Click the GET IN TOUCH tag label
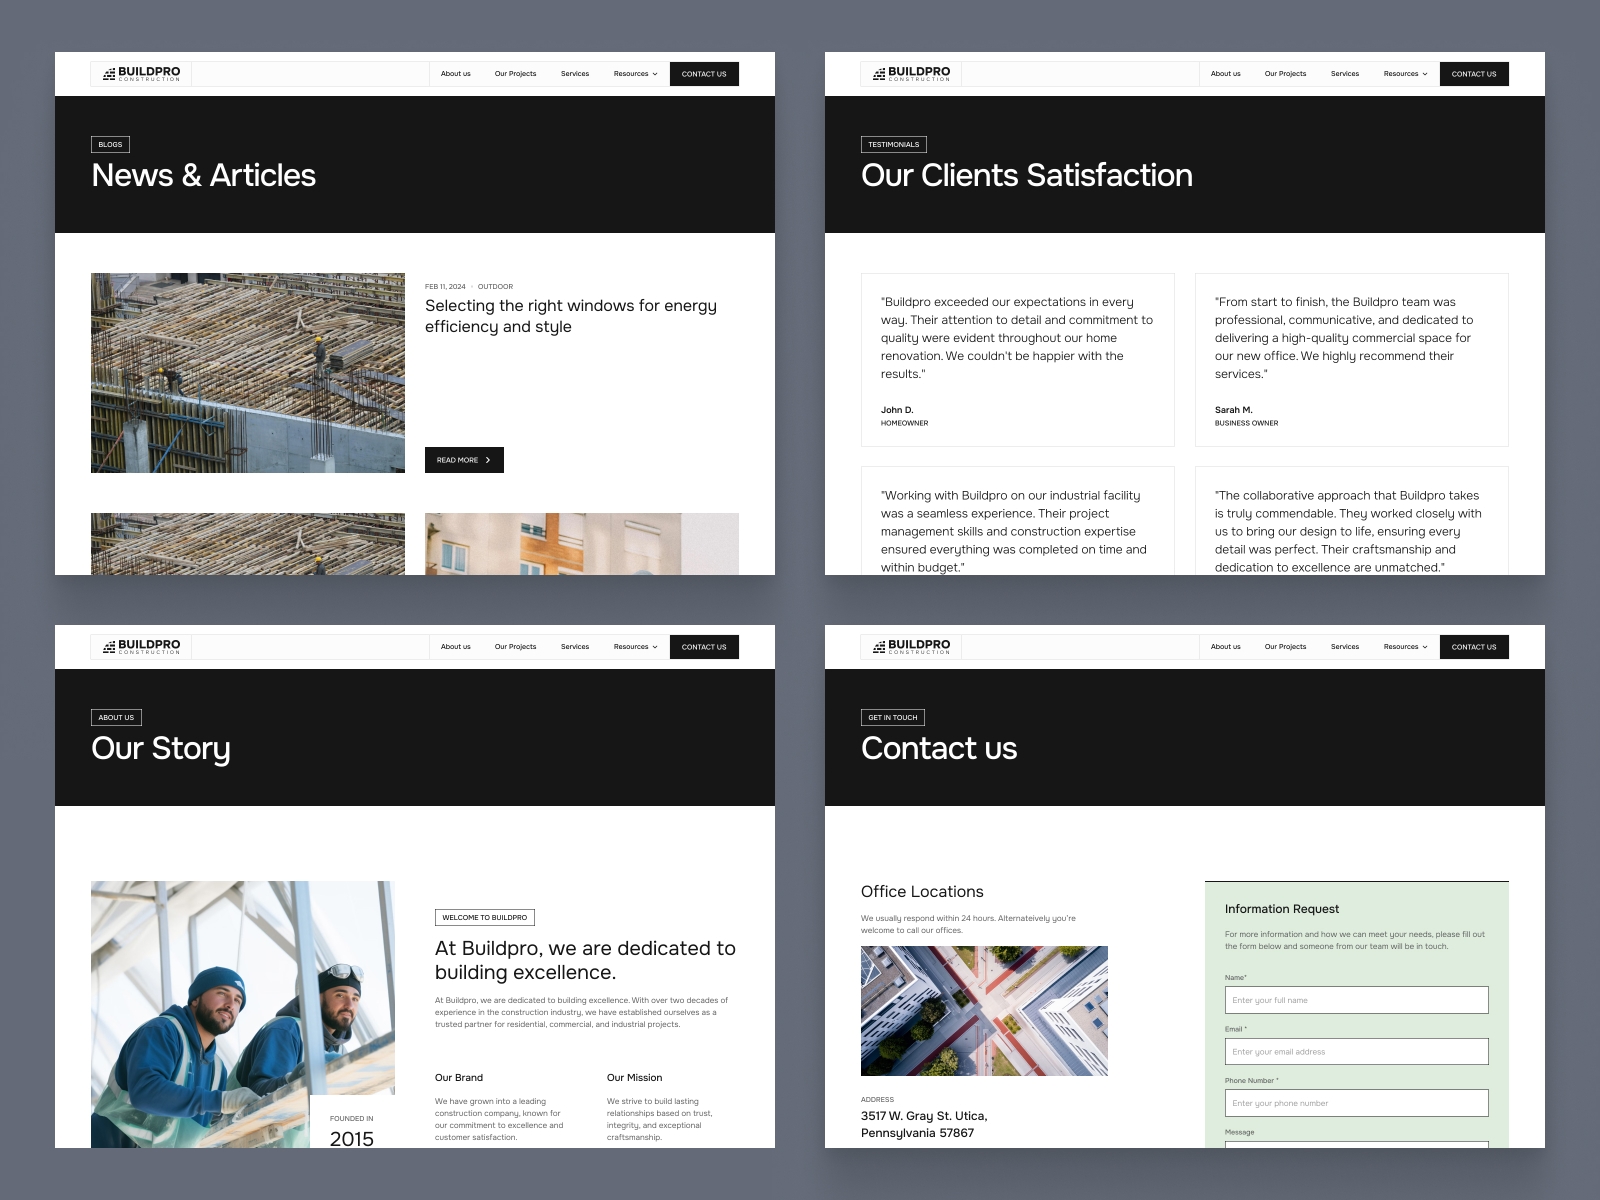Image resolution: width=1600 pixels, height=1200 pixels. coord(893,718)
